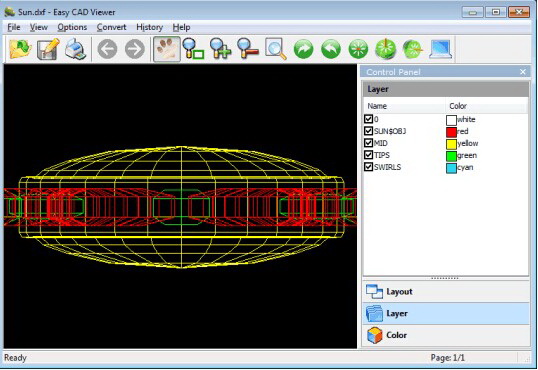Click the Save As disk-and-pencil icon
This screenshot has width=538, height=370.
point(48,49)
